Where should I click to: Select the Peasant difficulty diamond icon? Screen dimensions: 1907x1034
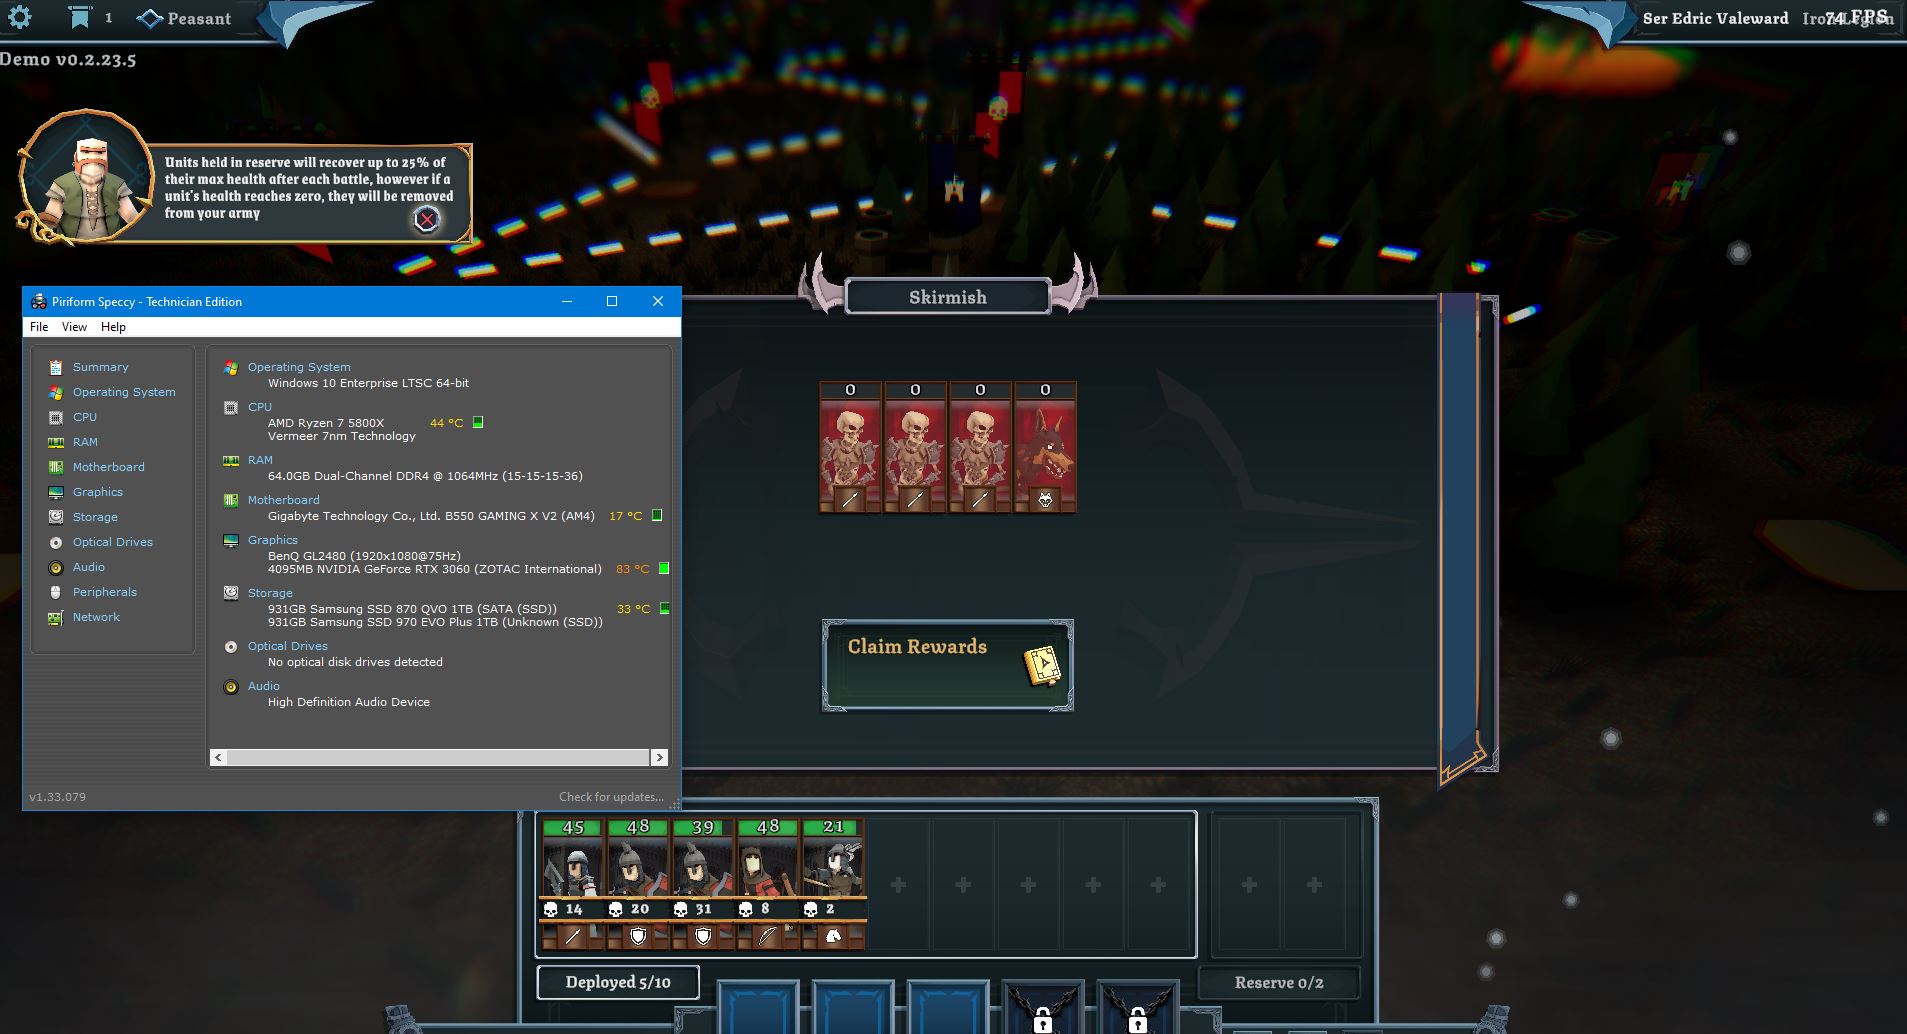(x=150, y=18)
